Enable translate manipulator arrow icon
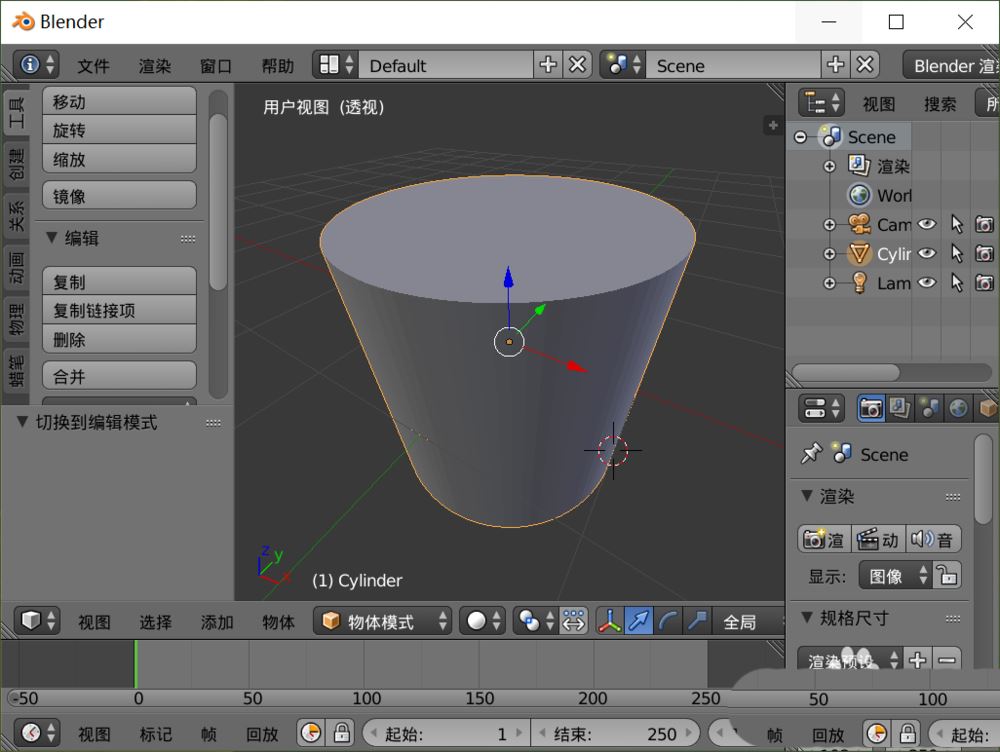Viewport: 1000px width, 752px height. tap(639, 620)
